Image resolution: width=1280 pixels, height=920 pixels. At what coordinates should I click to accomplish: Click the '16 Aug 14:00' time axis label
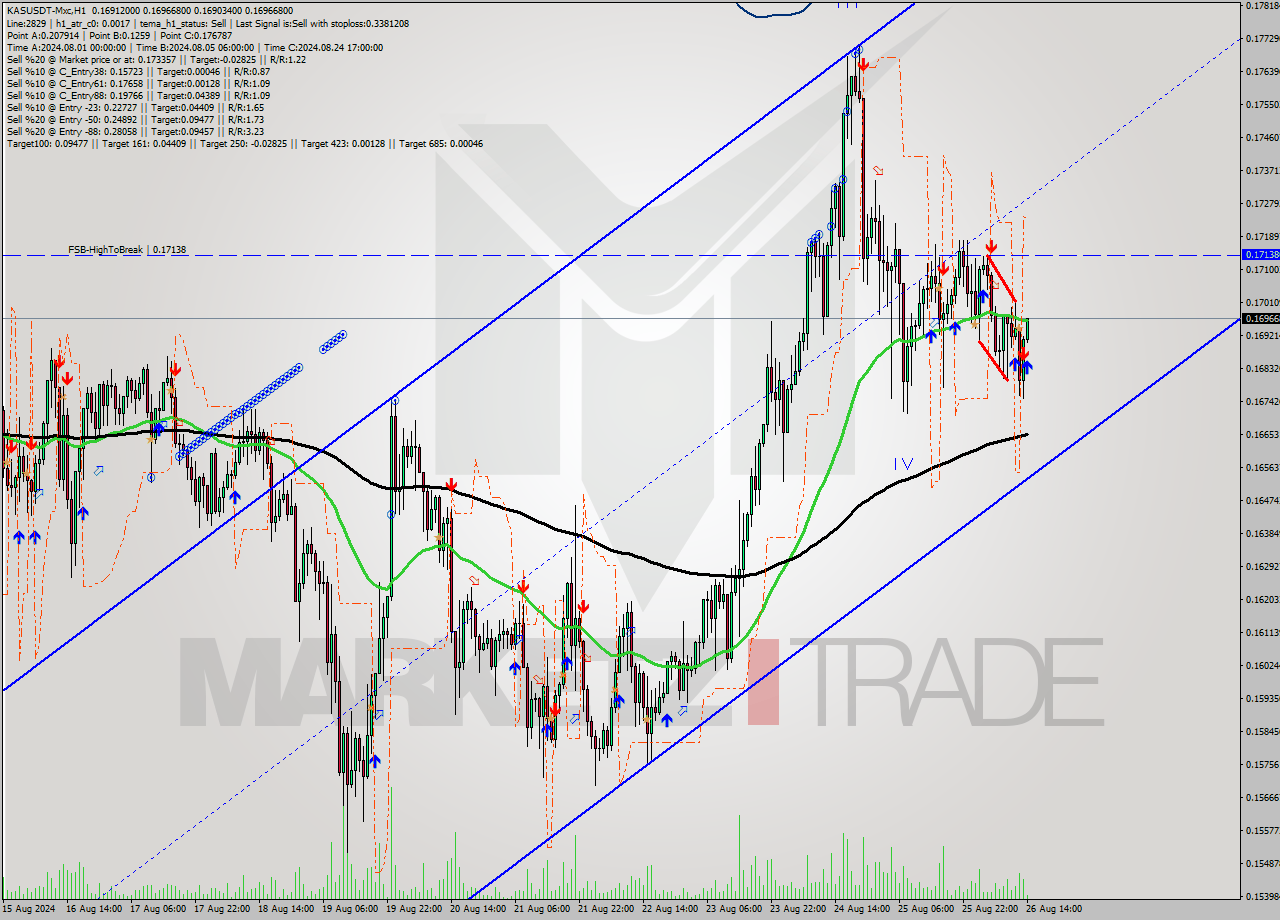point(94,909)
